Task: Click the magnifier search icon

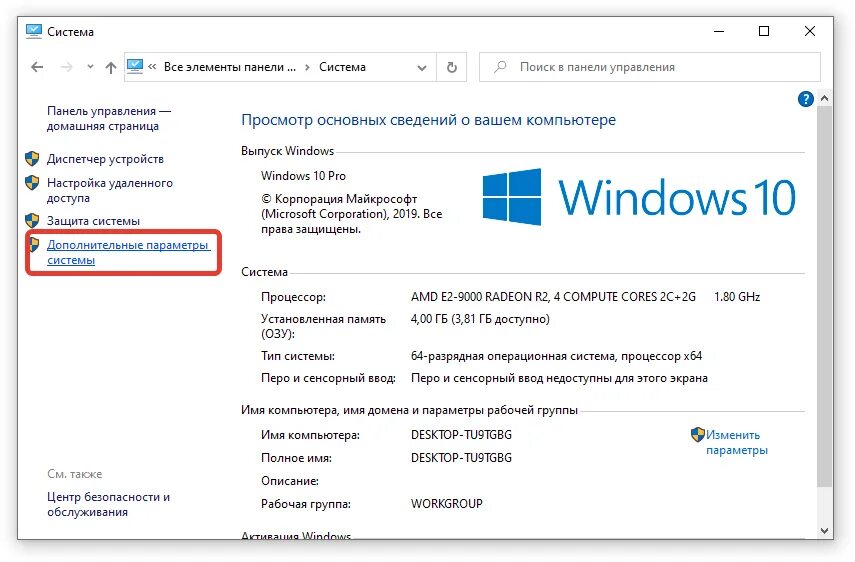Action: click(499, 67)
